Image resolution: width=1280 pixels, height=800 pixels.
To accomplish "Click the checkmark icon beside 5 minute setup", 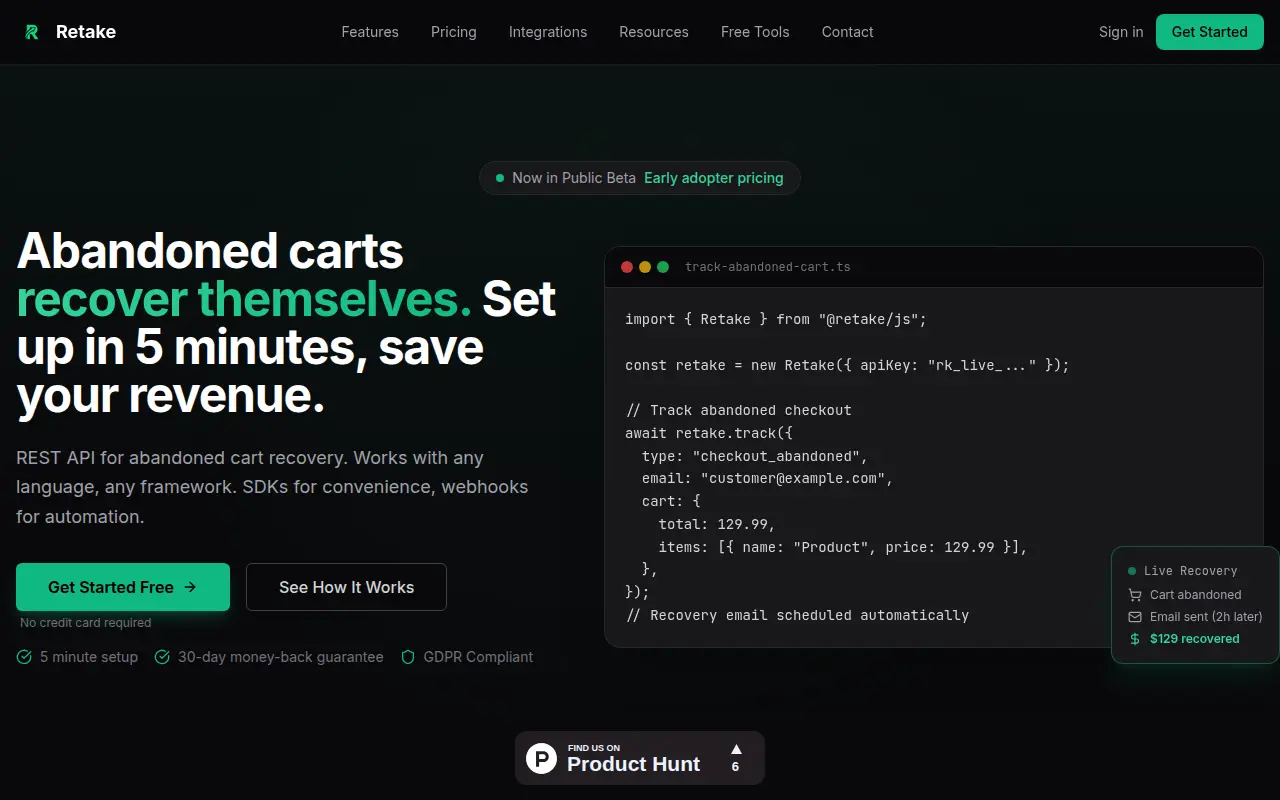I will [x=24, y=657].
